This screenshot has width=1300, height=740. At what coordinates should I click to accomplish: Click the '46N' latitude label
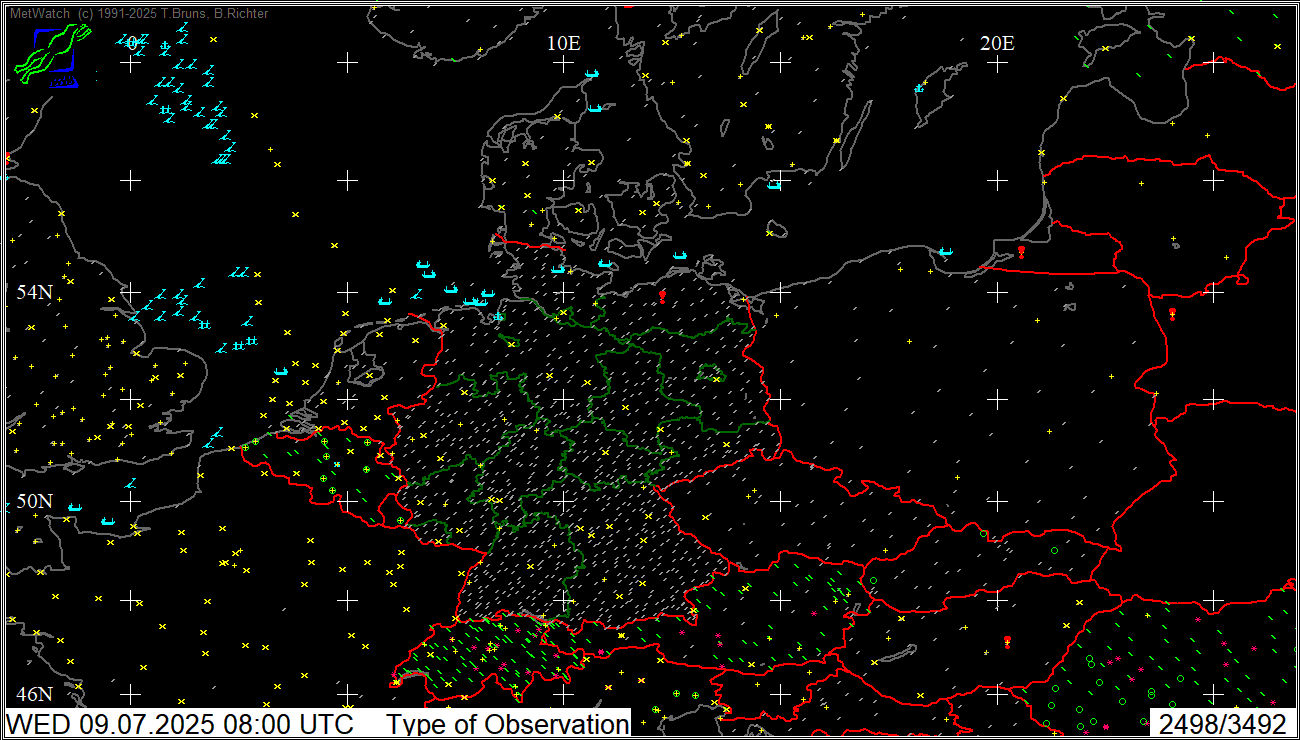(35, 694)
